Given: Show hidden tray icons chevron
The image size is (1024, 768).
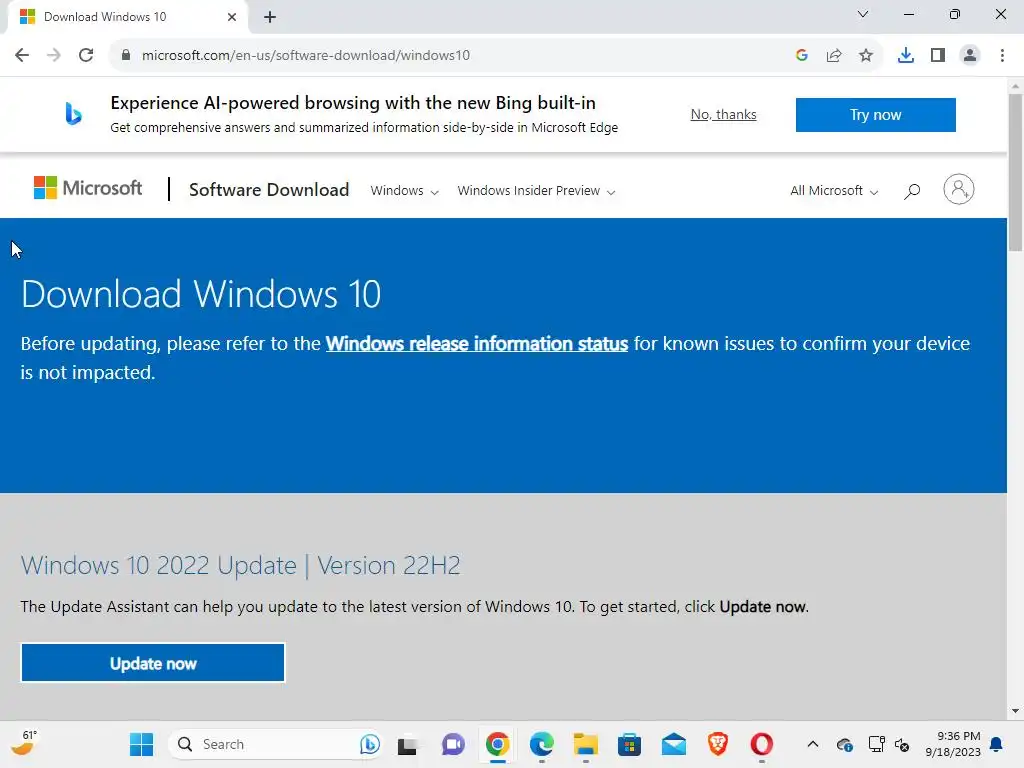Looking at the screenshot, I should coord(812,744).
